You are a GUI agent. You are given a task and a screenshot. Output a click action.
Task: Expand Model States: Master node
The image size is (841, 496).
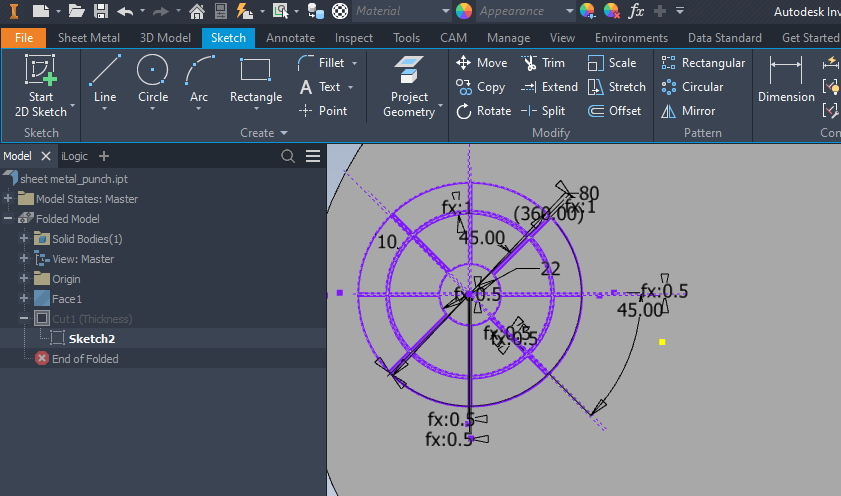pyautogui.click(x=8, y=199)
